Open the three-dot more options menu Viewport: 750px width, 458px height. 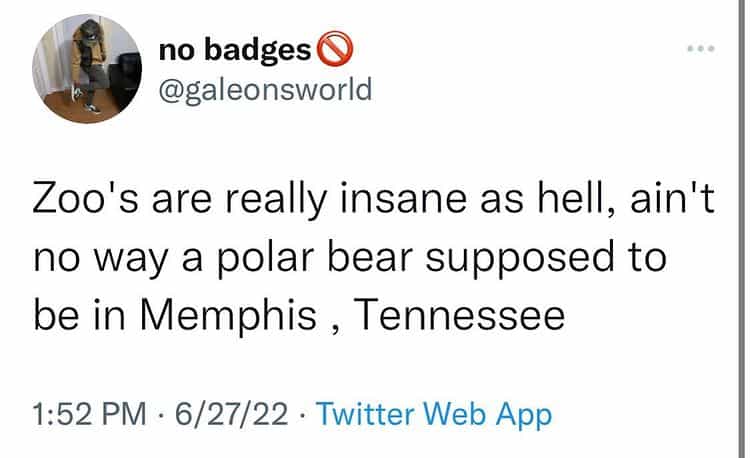pos(699,49)
